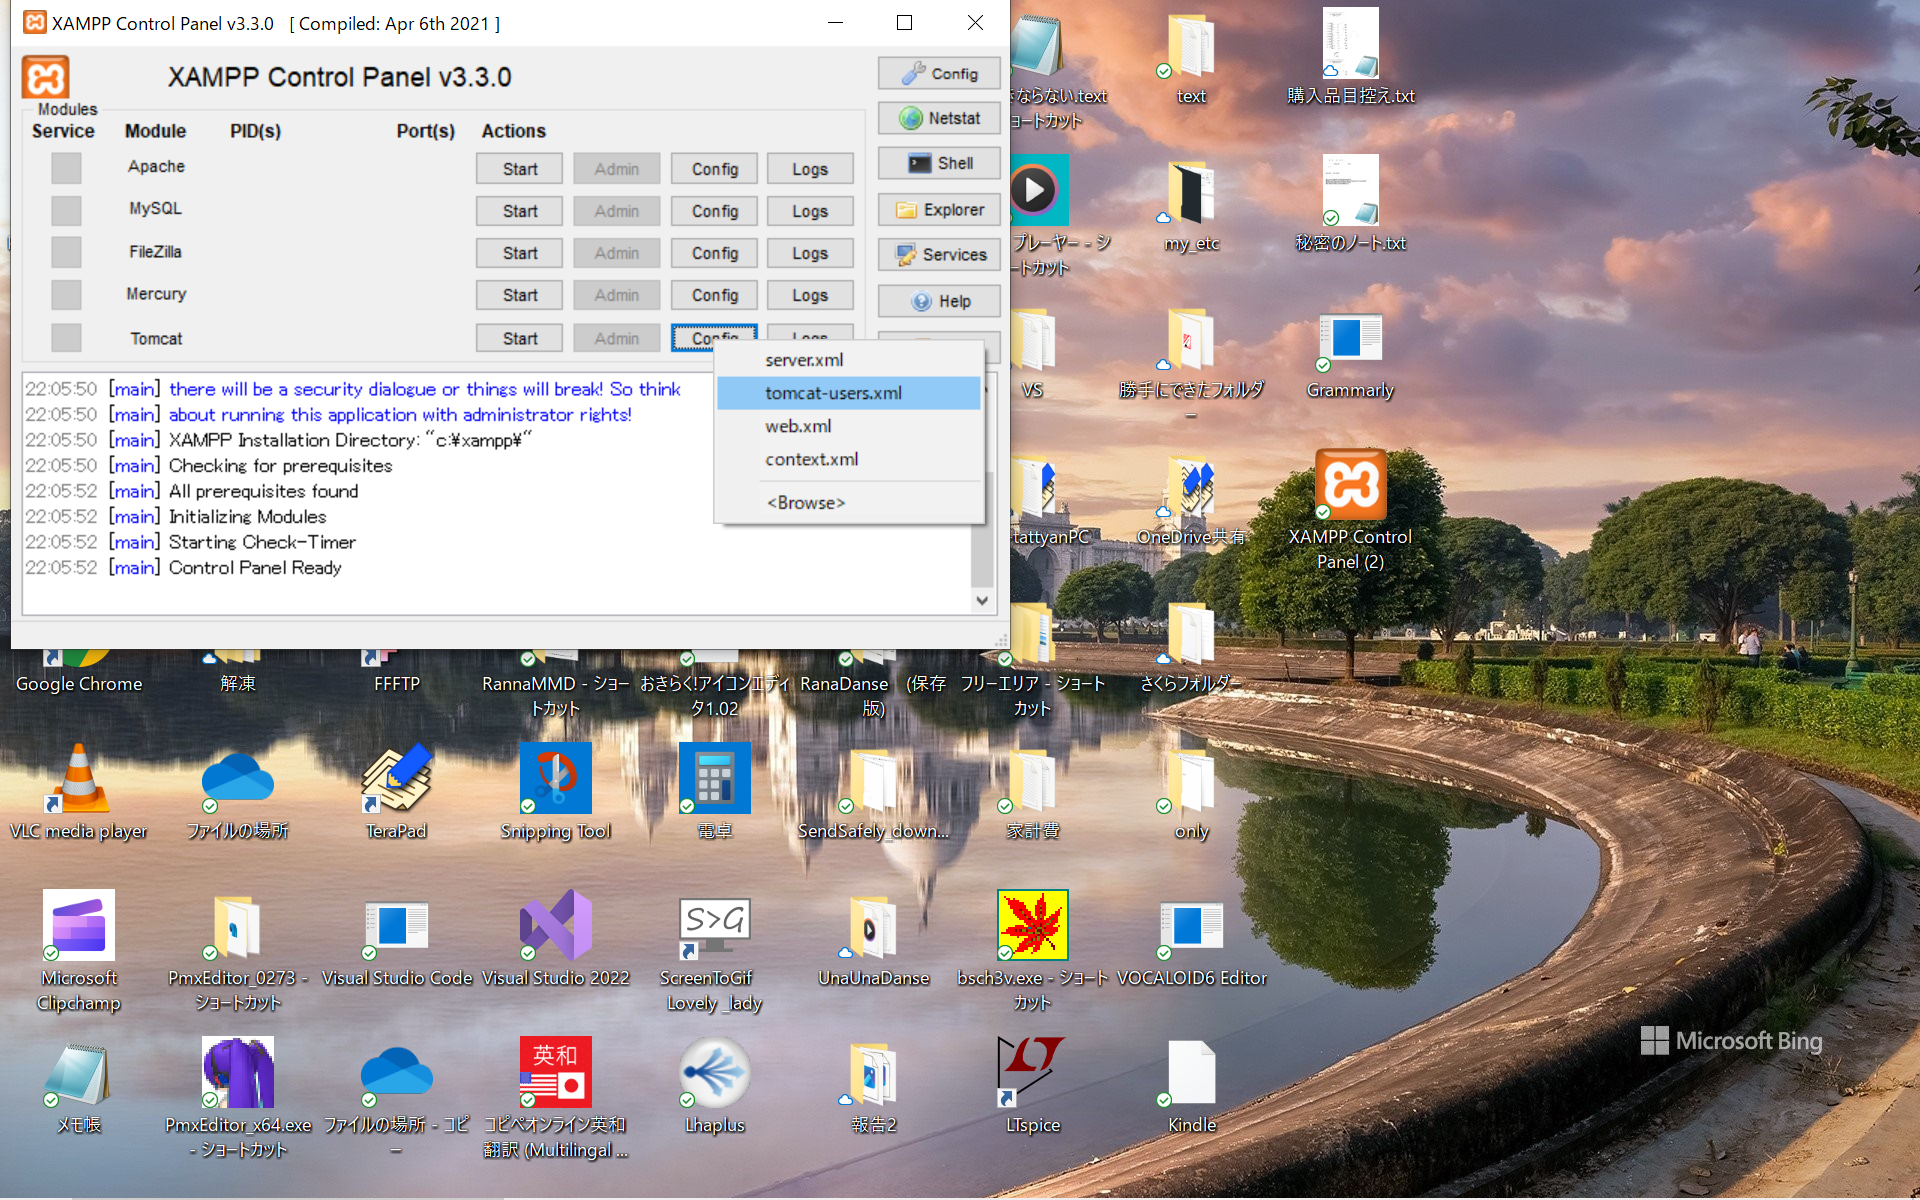
Task: Open the MySQL Config dropdown
Action: click(x=714, y=211)
